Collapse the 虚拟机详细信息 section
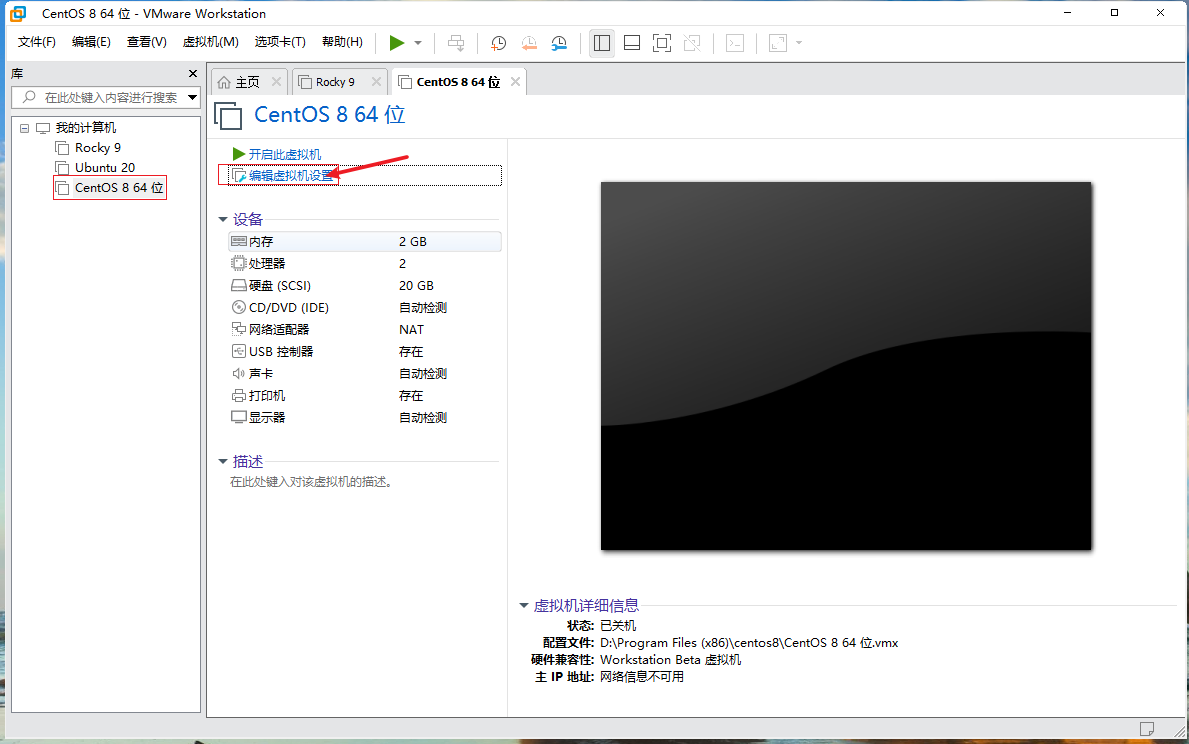This screenshot has width=1189, height=744. pyautogui.click(x=523, y=605)
